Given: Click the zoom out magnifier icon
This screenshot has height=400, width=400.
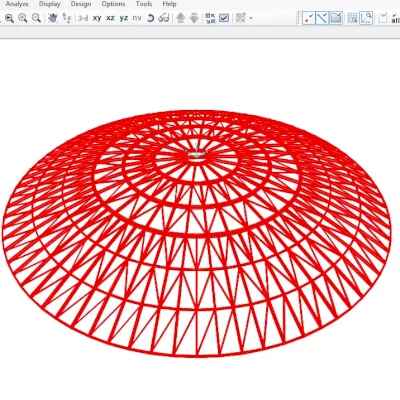Looking at the screenshot, I should 36,18.
